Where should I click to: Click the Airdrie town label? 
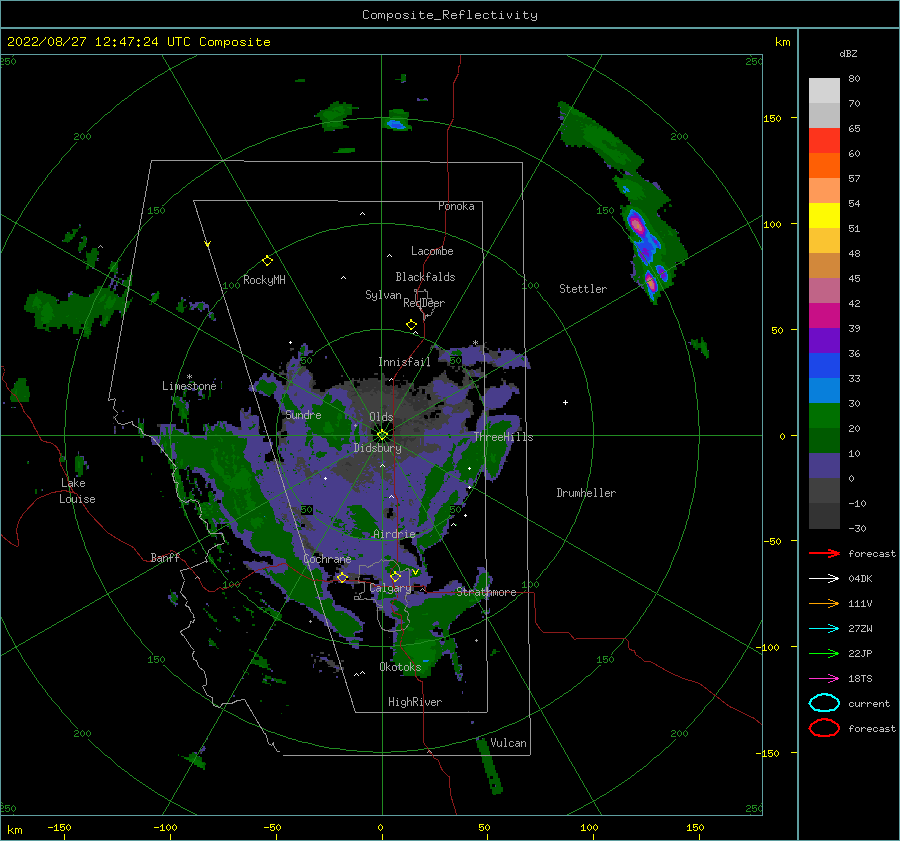pos(394,534)
